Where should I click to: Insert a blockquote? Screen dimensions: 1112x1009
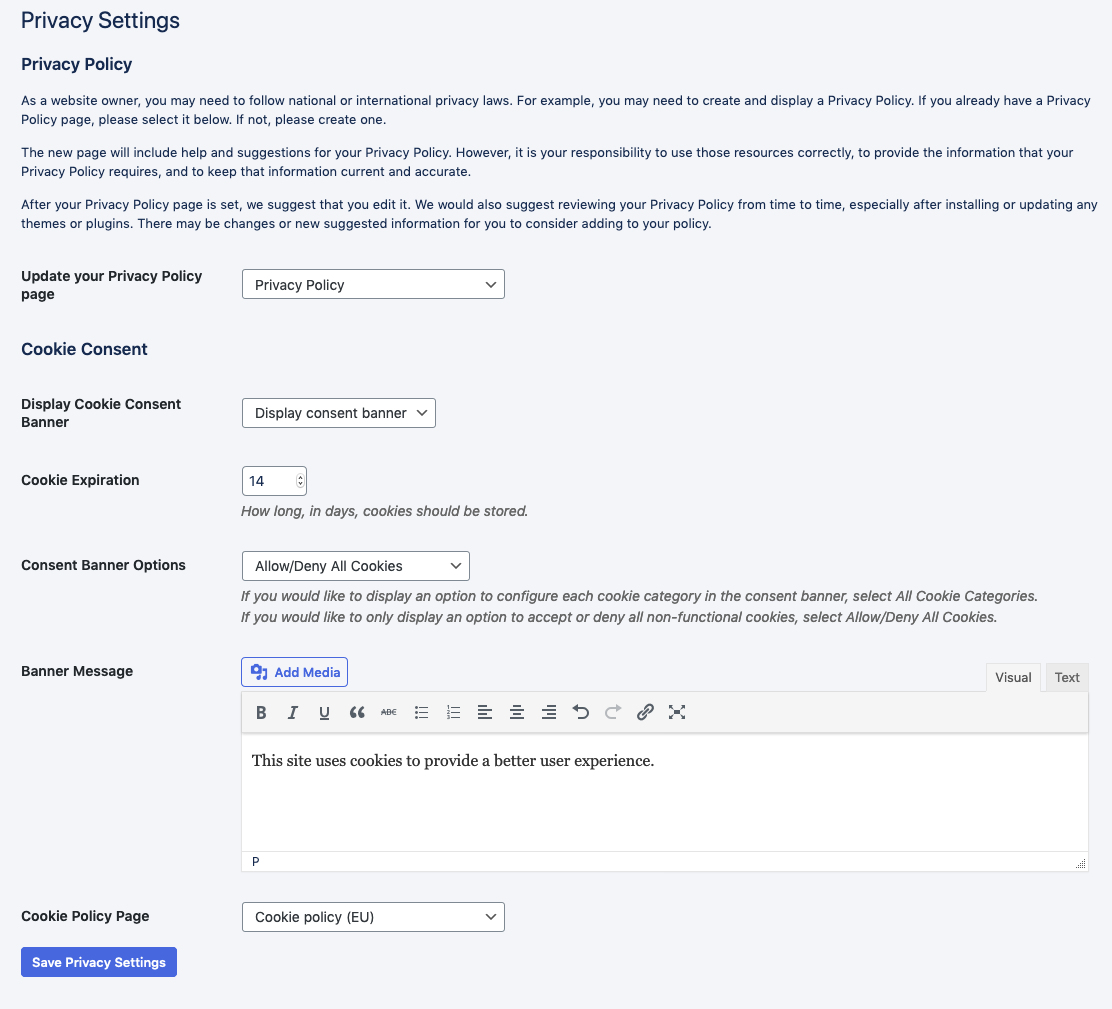357,712
